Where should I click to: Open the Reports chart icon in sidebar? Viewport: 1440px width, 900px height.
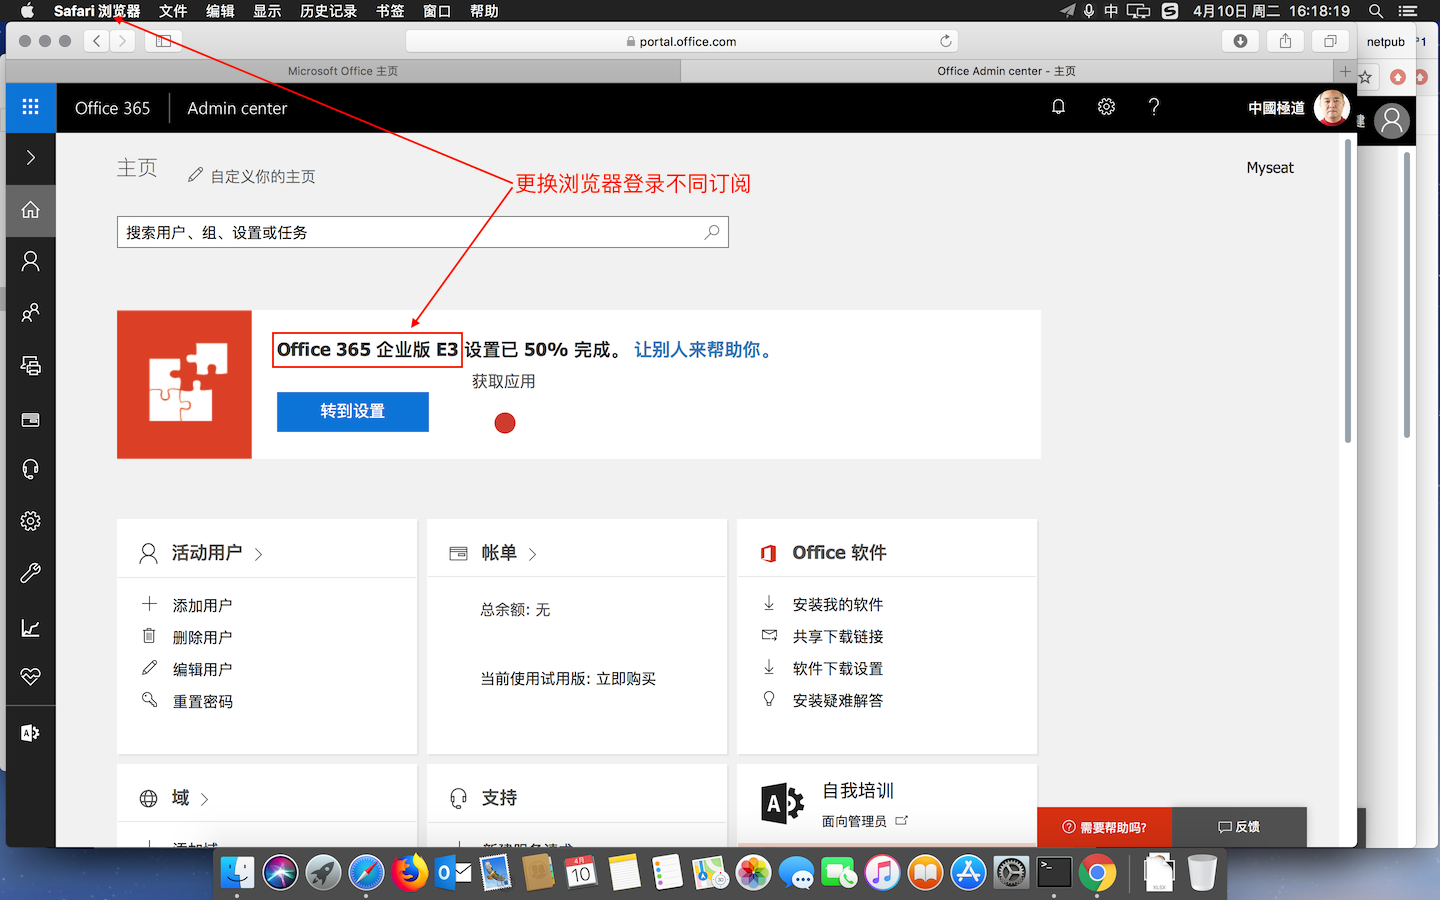click(30, 628)
